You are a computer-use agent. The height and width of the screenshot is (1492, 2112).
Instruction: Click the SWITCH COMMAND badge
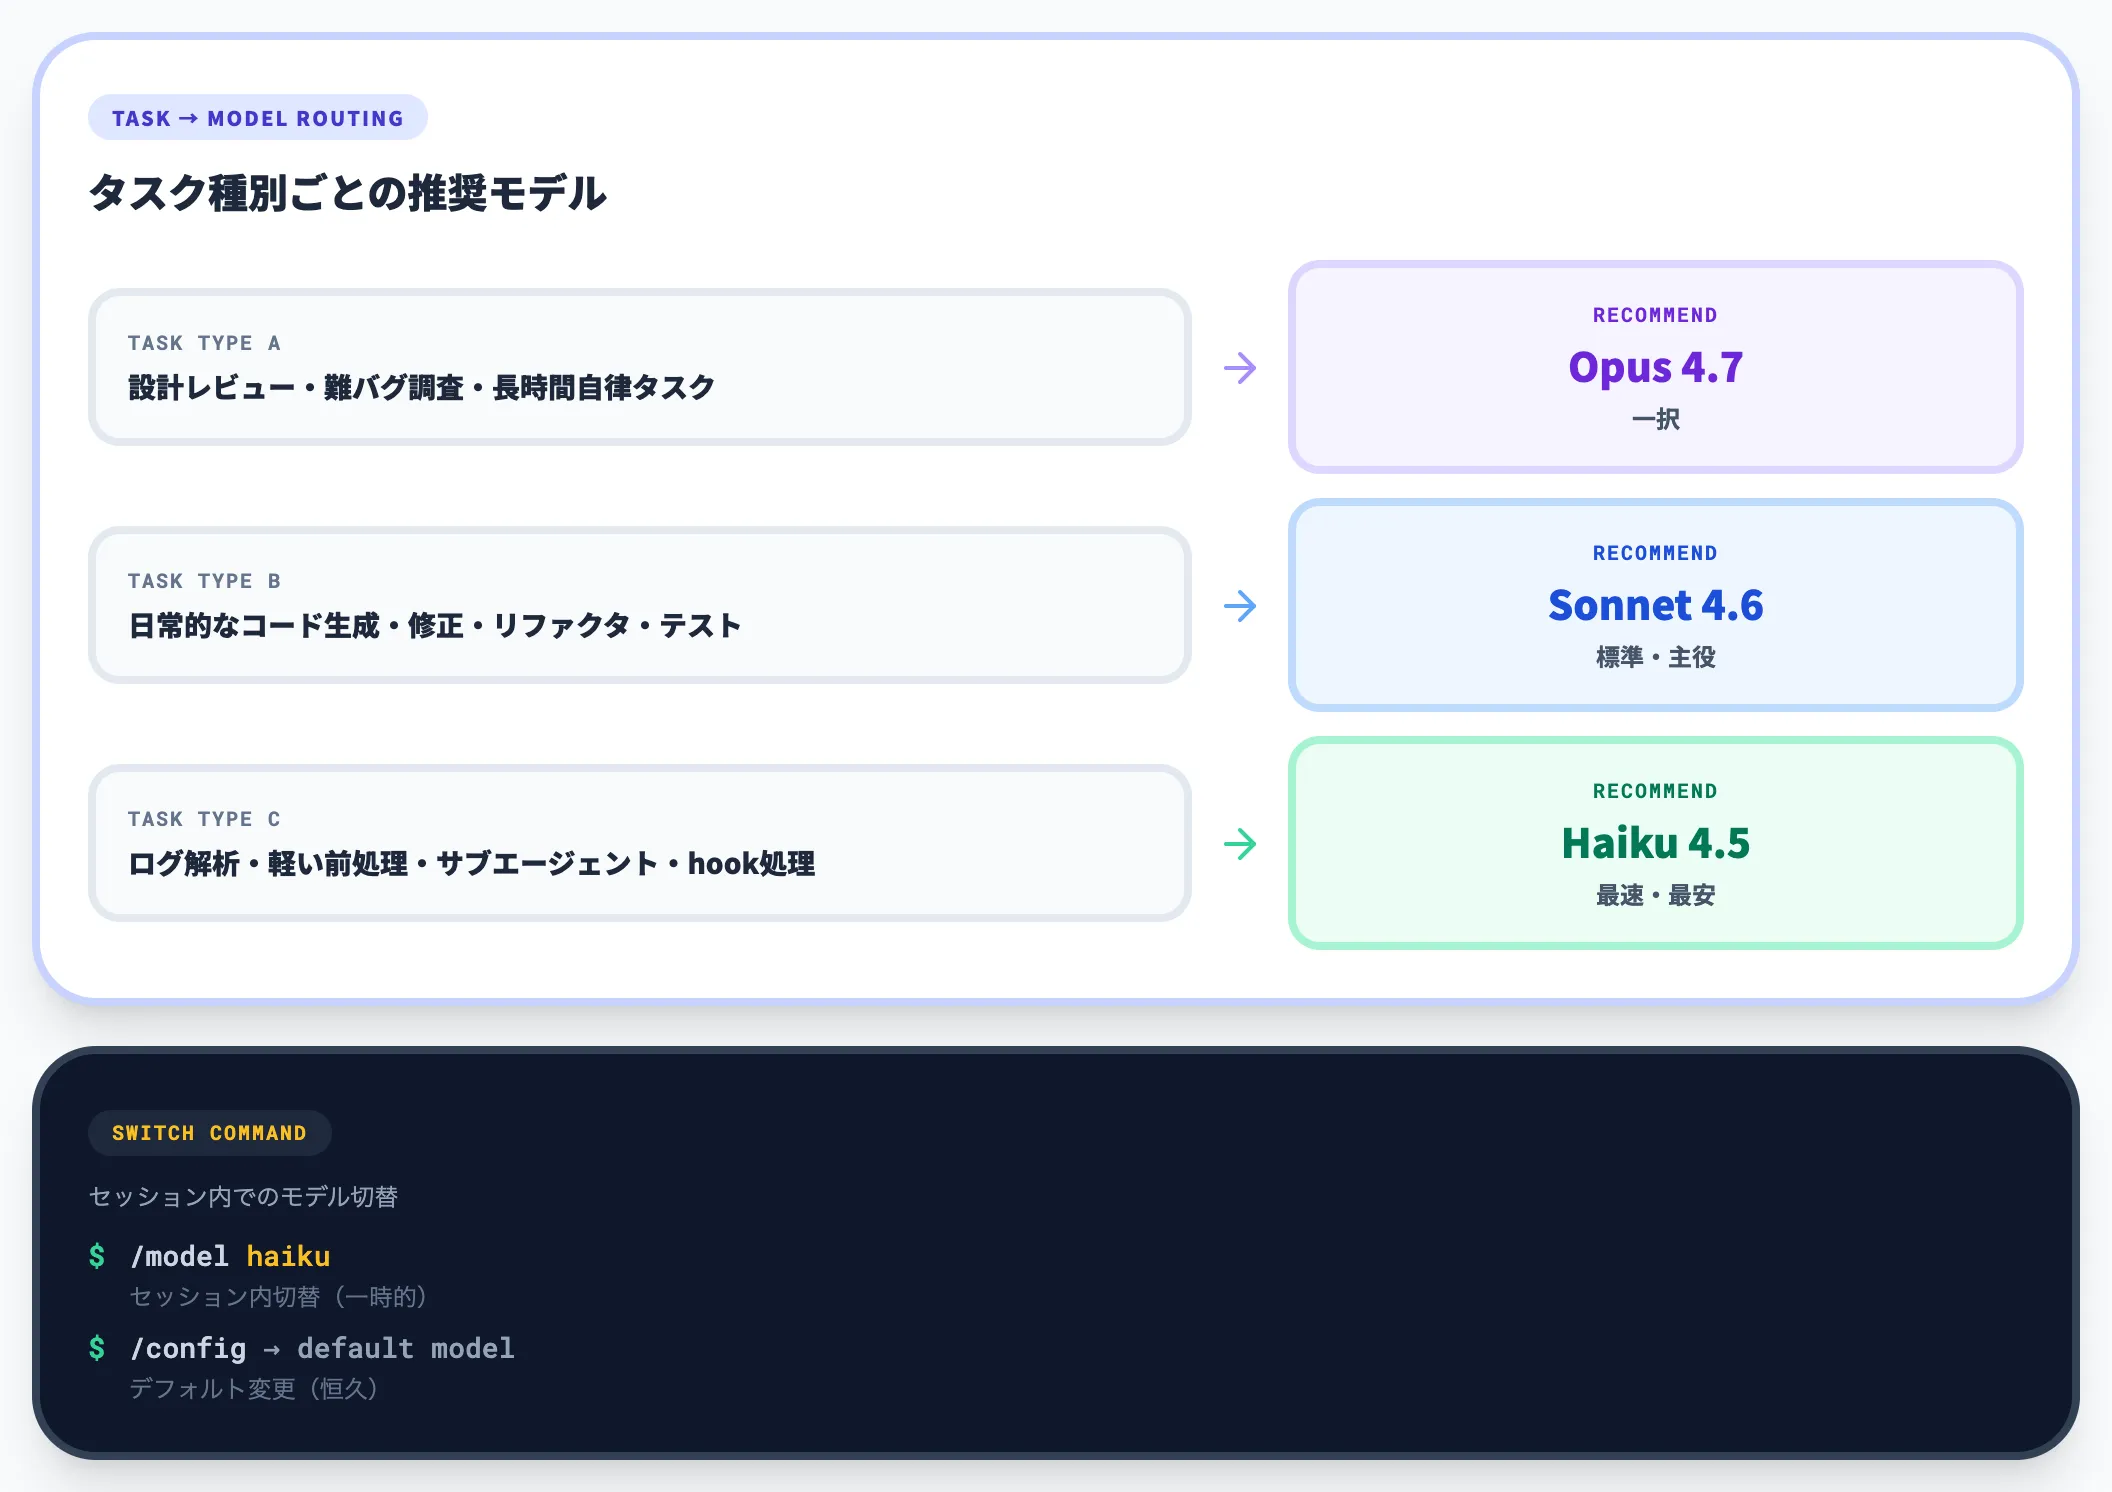(209, 1133)
